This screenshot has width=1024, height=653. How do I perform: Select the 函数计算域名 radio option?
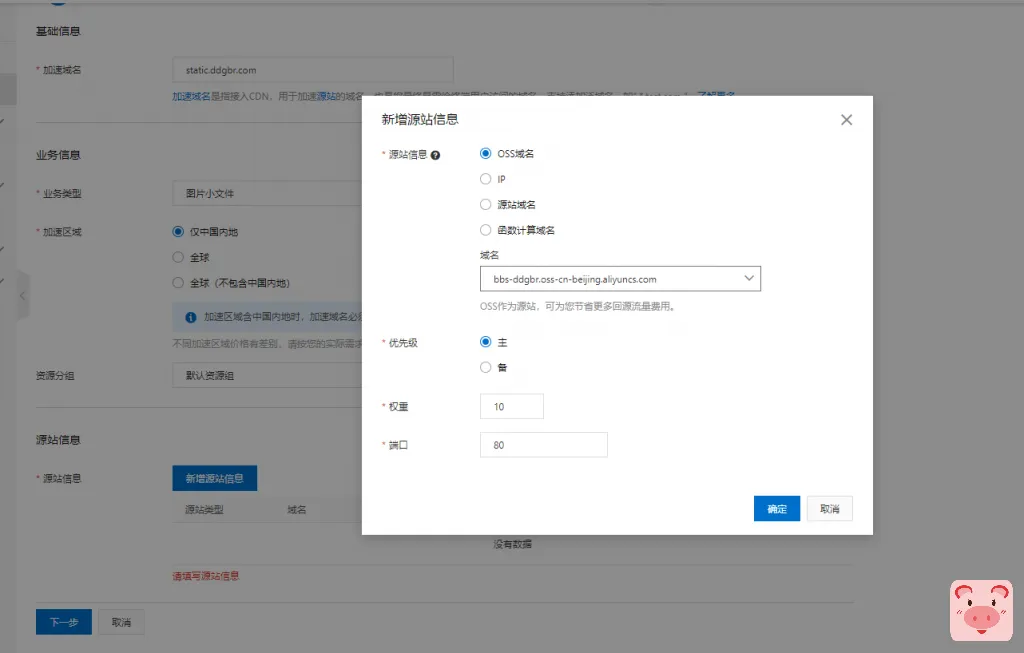485,230
